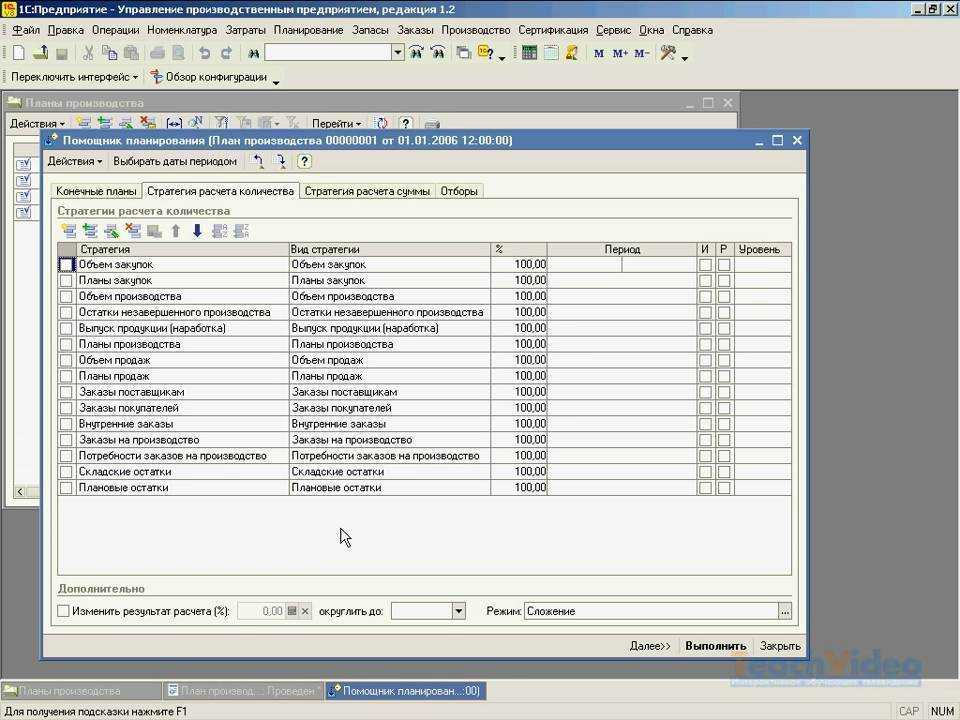Click the Далее>> button
960x720 pixels.
point(650,646)
